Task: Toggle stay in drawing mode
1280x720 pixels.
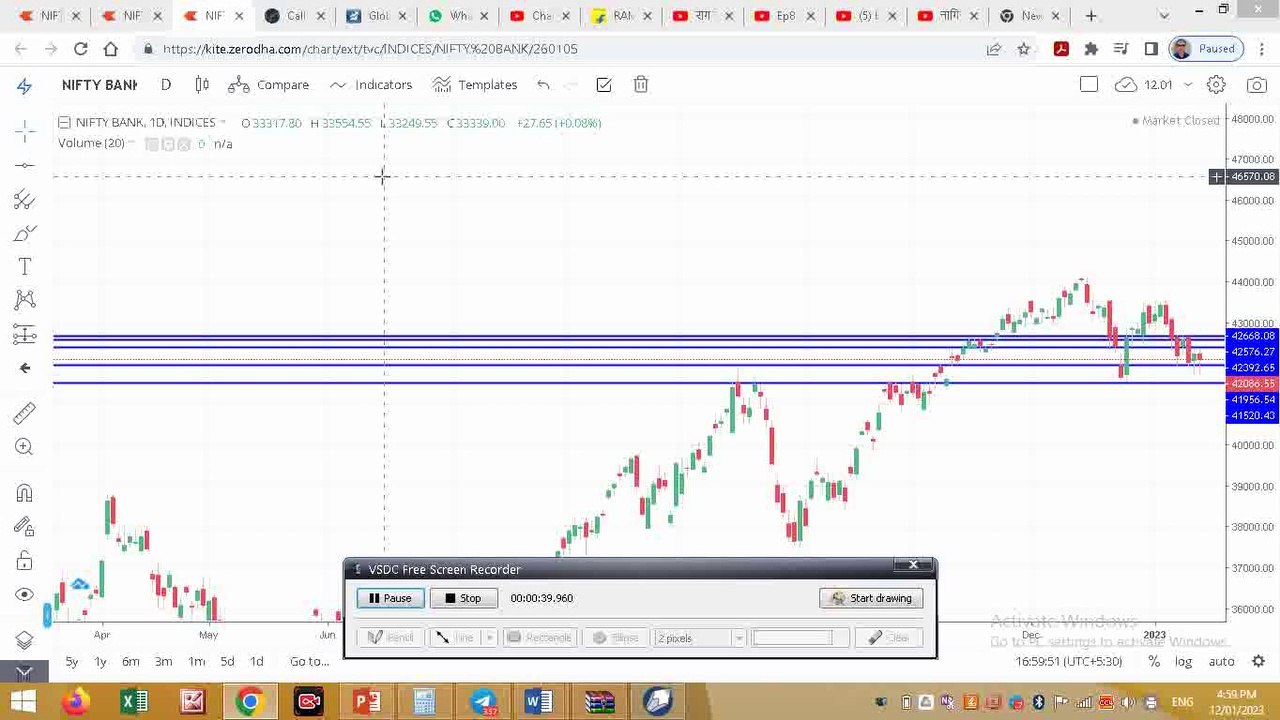Action: tap(25, 527)
